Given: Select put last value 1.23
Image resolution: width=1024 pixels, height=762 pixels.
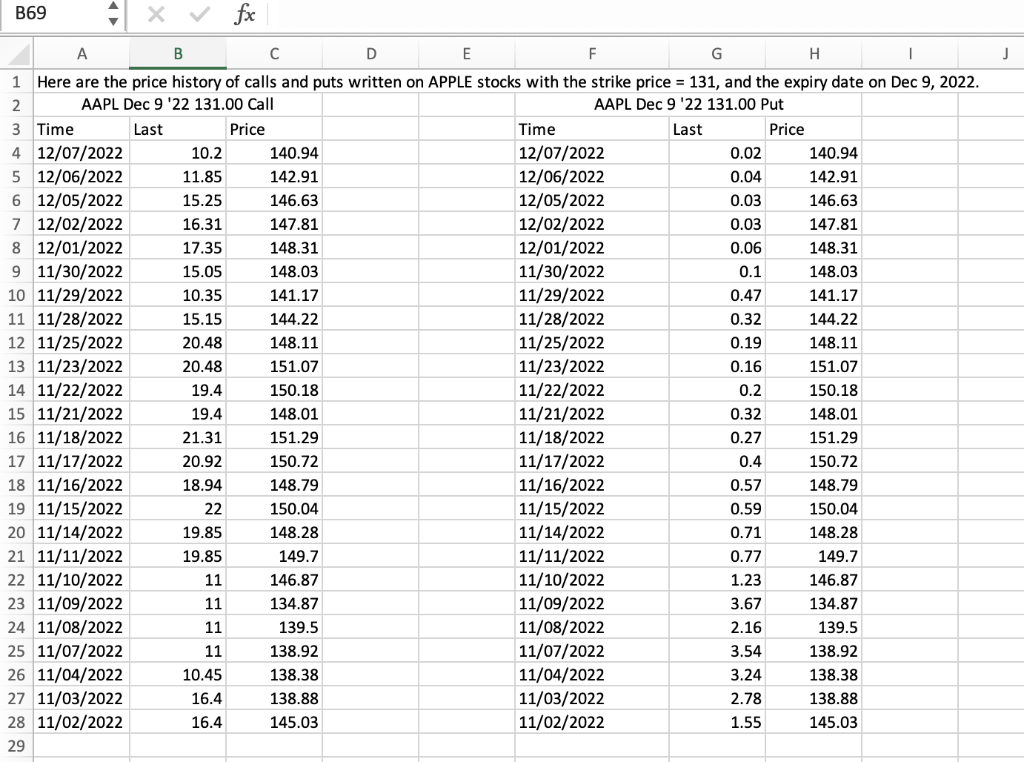Looking at the screenshot, I should coord(717,580).
